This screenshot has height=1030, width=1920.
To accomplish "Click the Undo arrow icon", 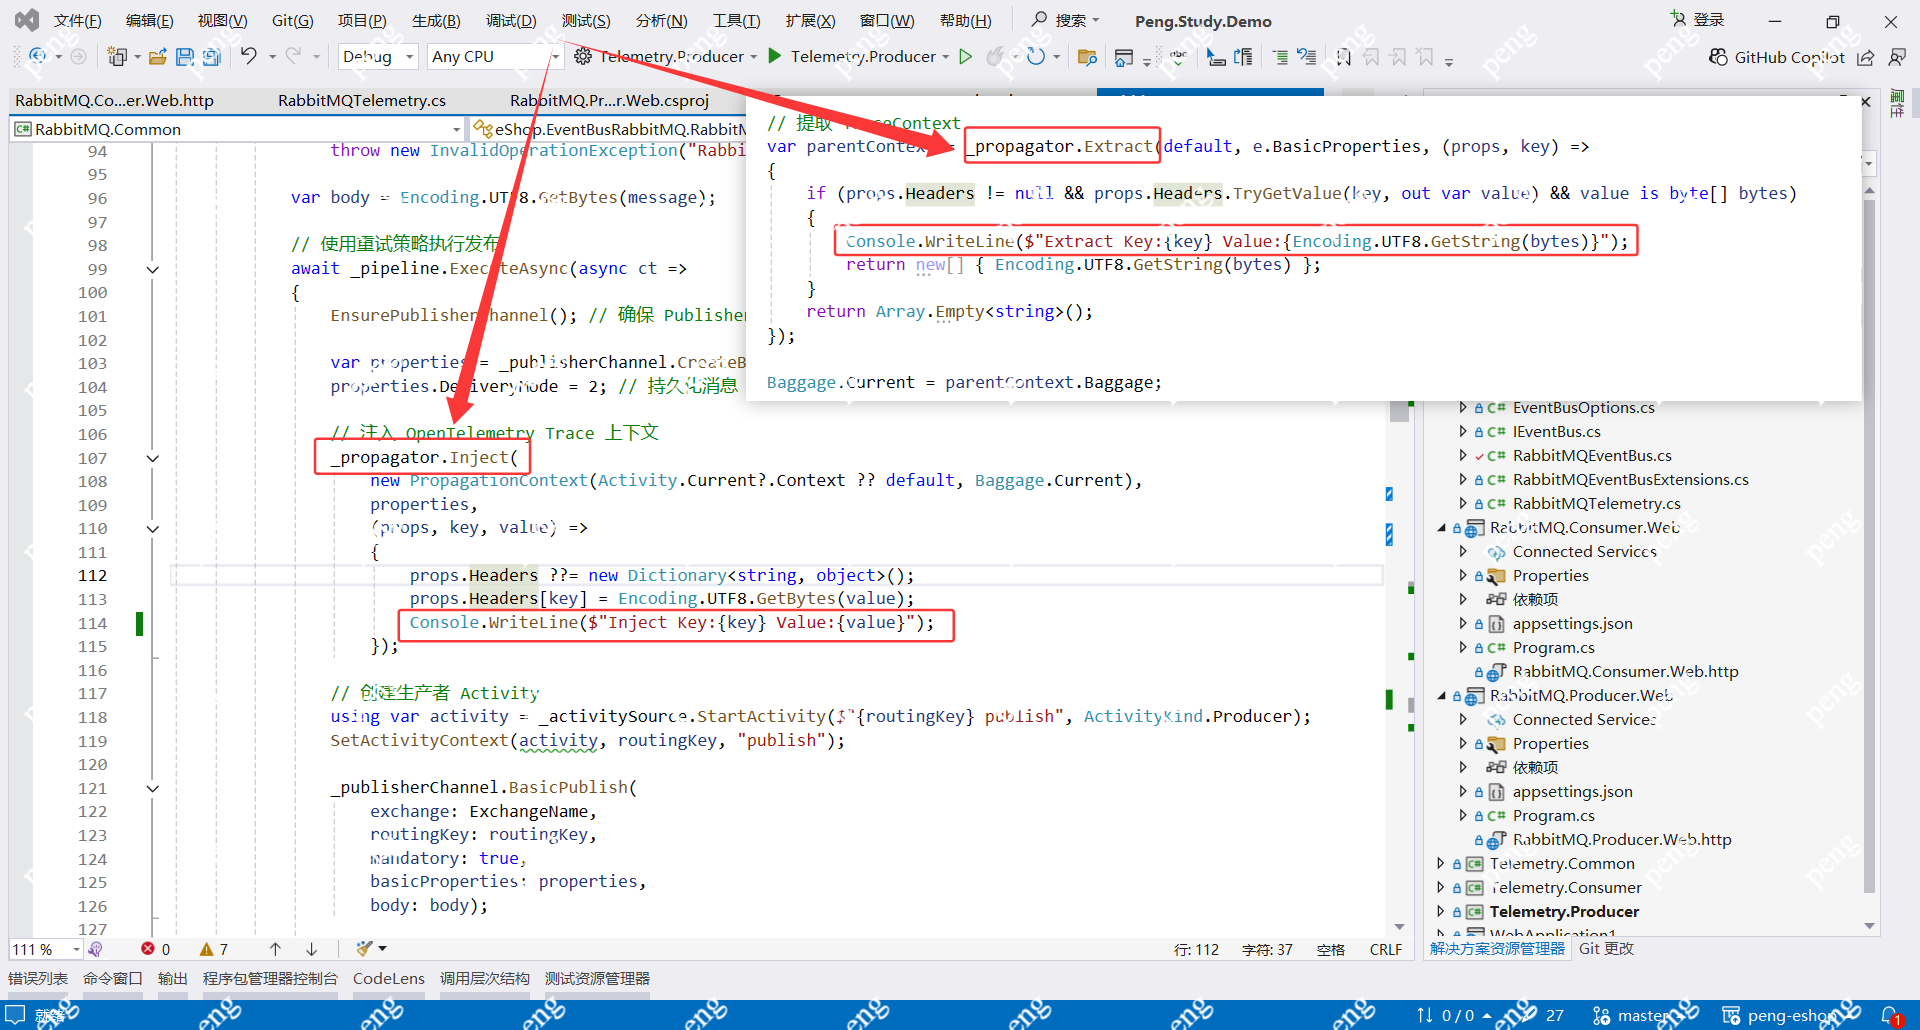I will click(x=249, y=57).
